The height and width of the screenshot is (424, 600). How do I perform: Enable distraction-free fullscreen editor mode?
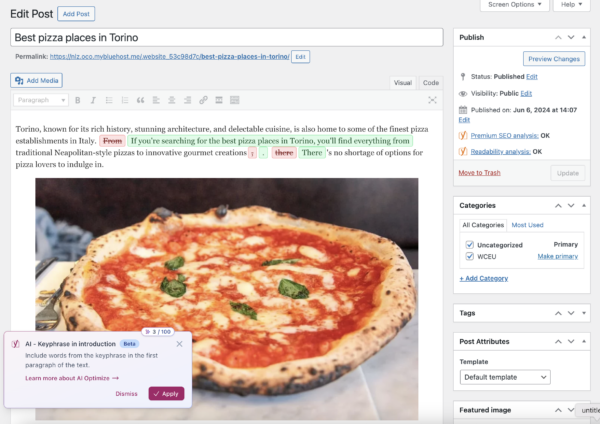(432, 100)
